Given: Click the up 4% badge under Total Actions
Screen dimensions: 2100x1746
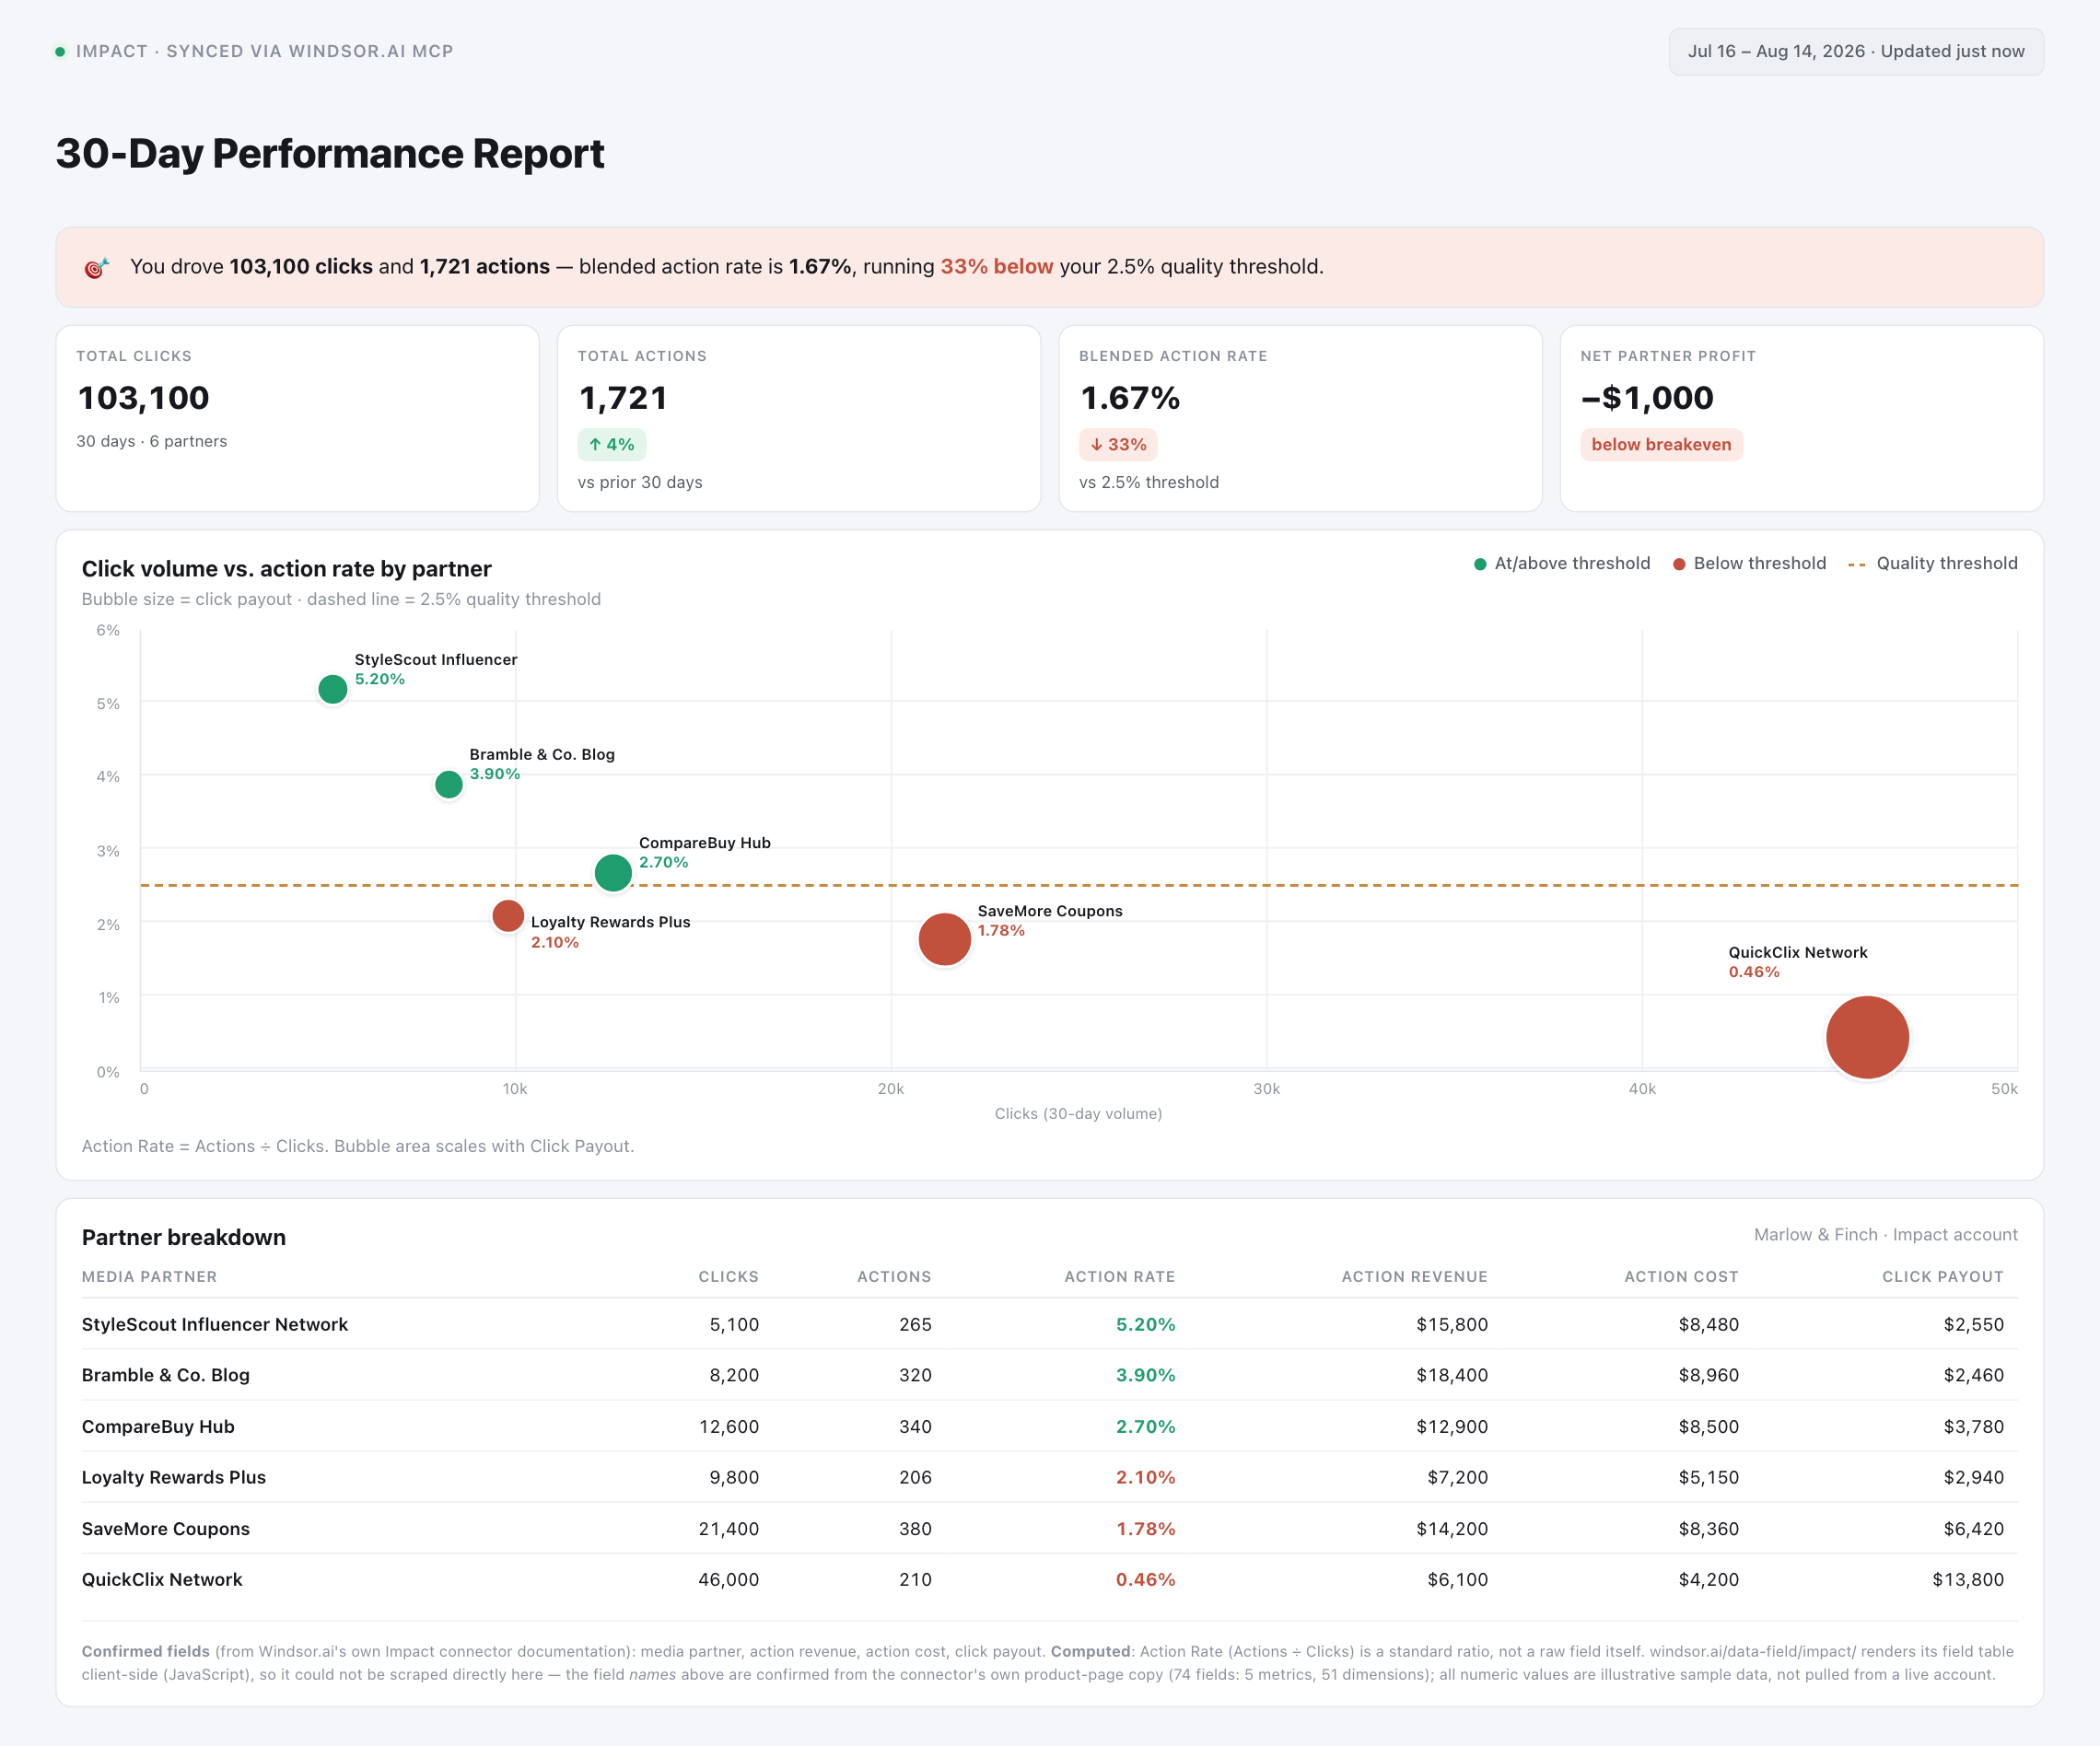Looking at the screenshot, I should (x=612, y=444).
